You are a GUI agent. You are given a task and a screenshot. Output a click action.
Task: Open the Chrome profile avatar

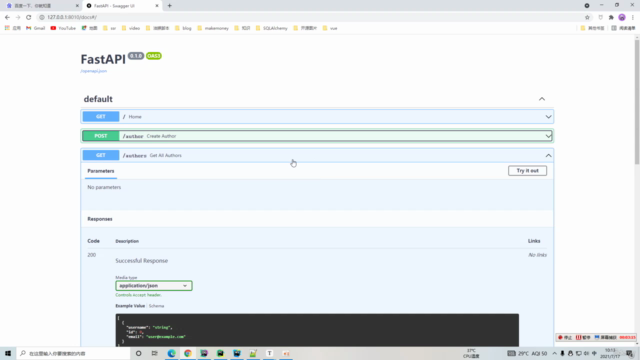pyautogui.click(x=622, y=17)
